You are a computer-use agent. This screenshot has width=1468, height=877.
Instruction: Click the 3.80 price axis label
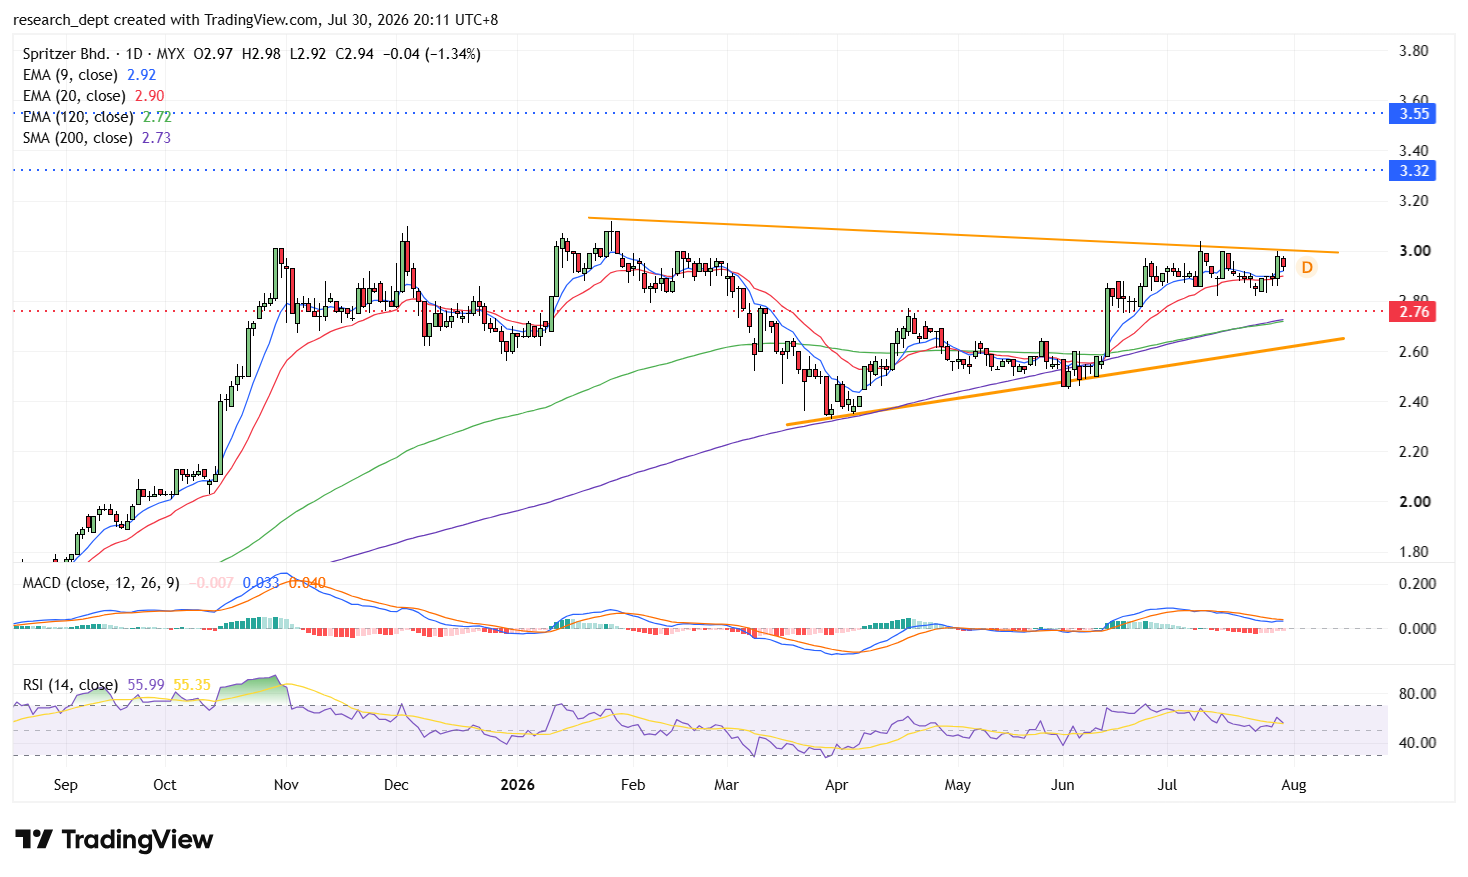tap(1413, 51)
